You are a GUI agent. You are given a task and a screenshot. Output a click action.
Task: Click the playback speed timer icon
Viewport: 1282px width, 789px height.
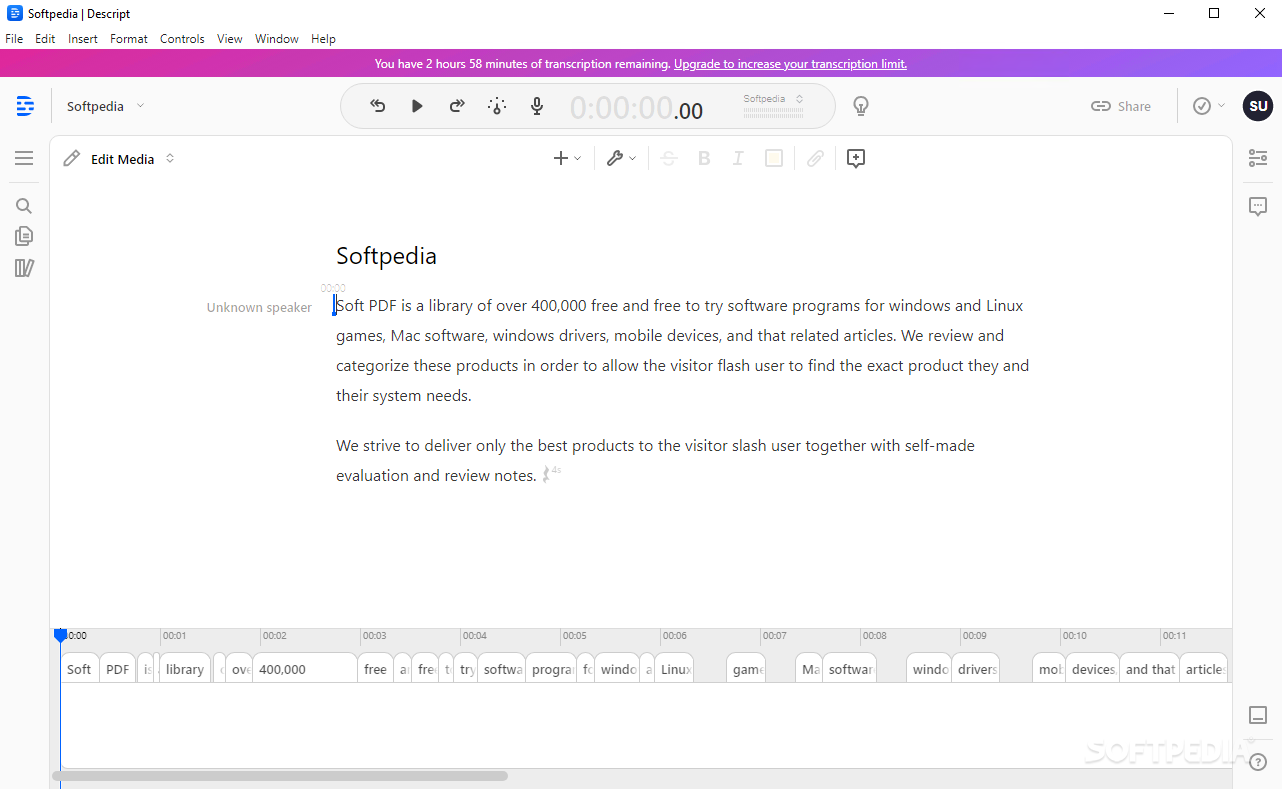[x=497, y=106]
